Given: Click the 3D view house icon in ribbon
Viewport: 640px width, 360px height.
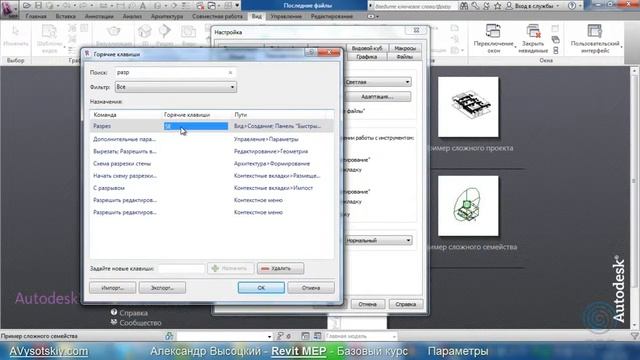Looking at the screenshot, I should (144, 31).
